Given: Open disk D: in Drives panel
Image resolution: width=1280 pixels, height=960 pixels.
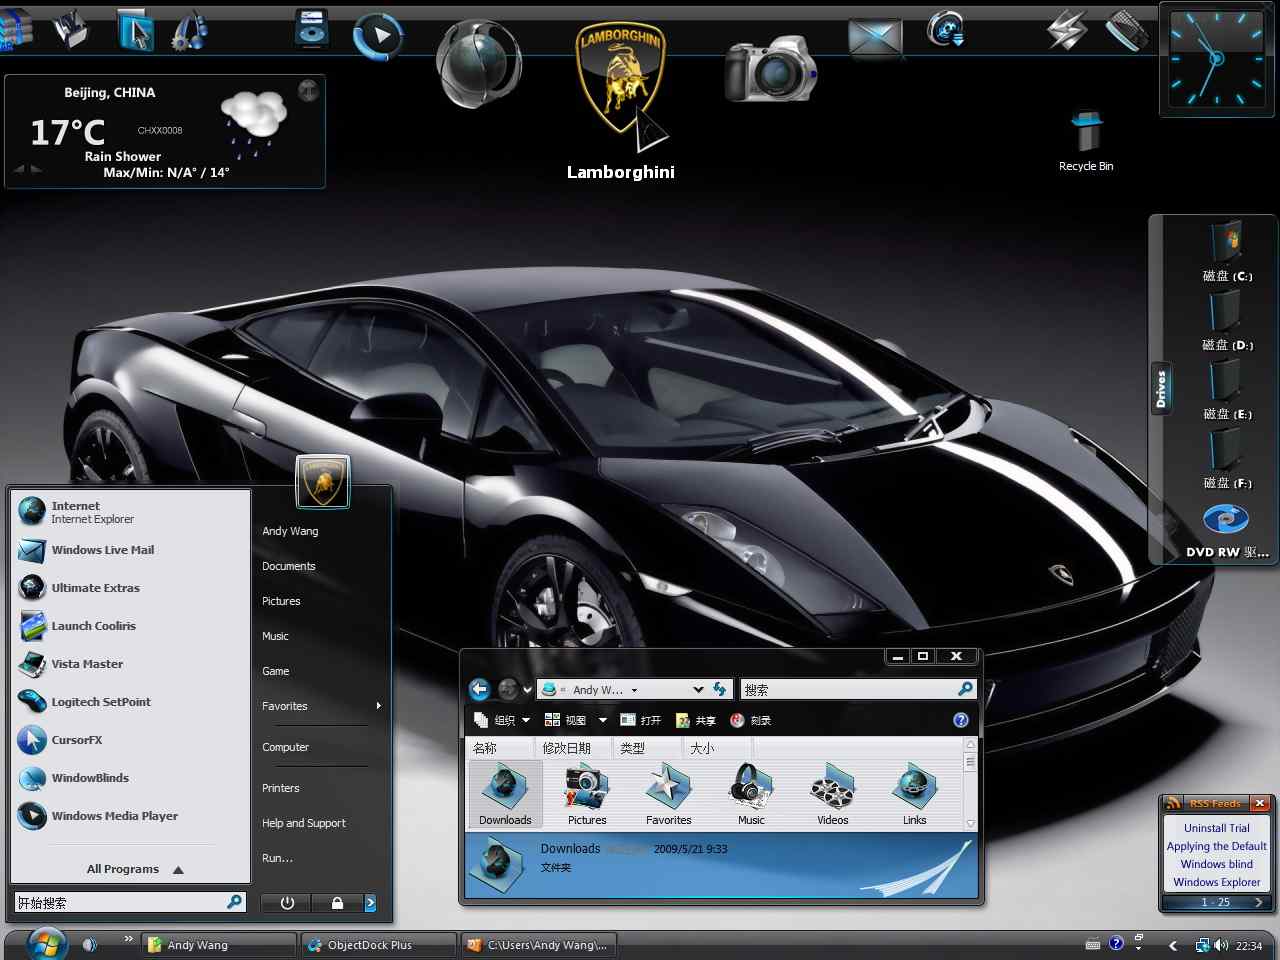Looking at the screenshot, I should point(1226,321).
